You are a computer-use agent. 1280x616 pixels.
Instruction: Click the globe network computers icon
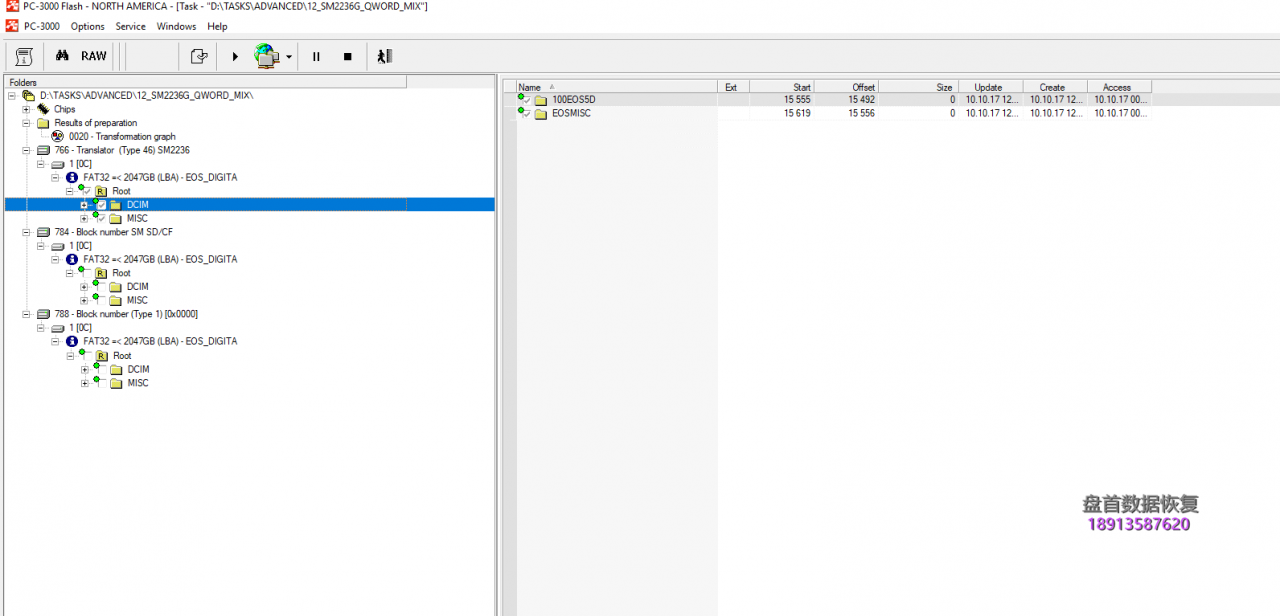click(x=266, y=56)
